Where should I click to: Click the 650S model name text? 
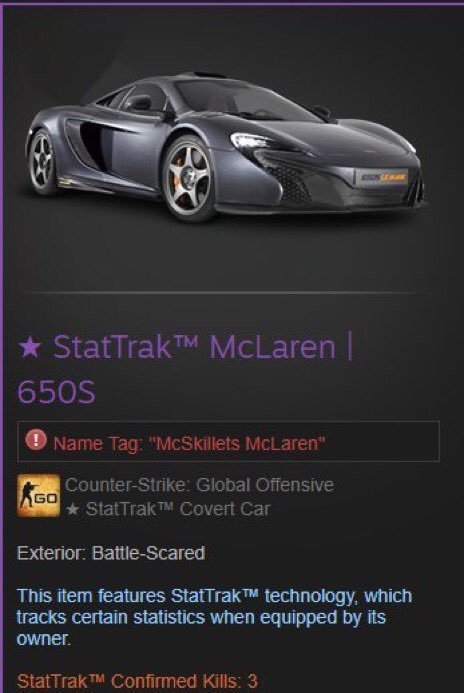click(56, 392)
